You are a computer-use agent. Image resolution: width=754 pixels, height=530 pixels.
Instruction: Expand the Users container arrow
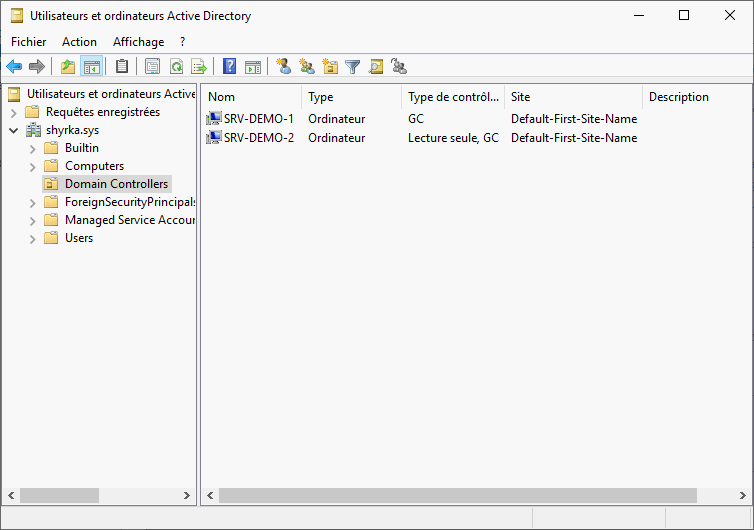click(33, 238)
